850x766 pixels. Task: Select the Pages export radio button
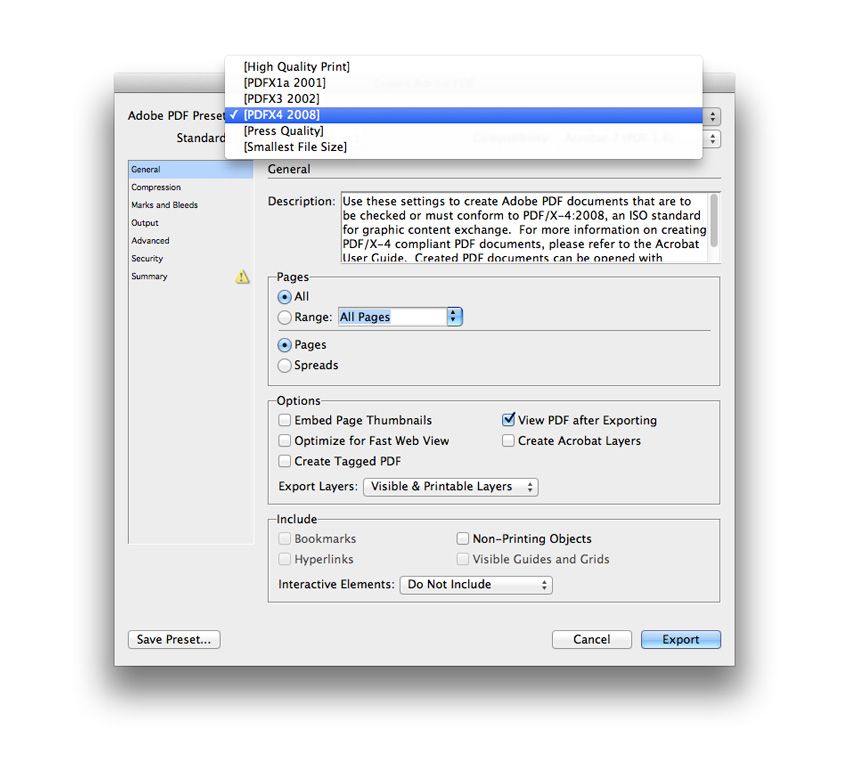click(x=284, y=345)
